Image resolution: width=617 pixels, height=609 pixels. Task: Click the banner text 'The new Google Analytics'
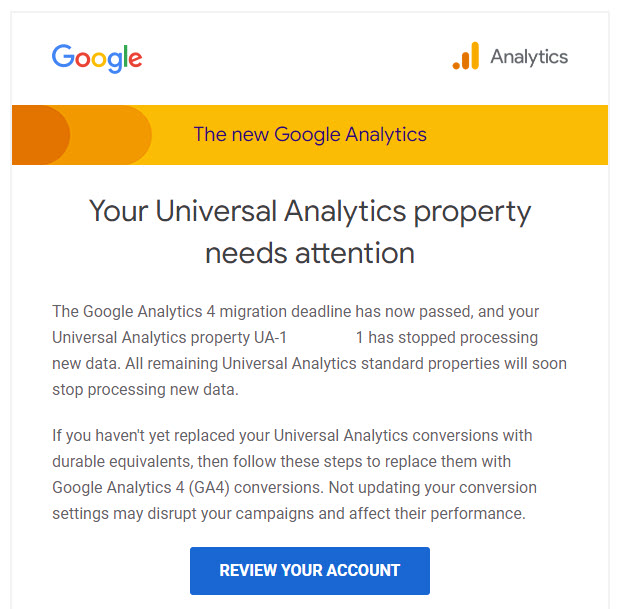310,135
